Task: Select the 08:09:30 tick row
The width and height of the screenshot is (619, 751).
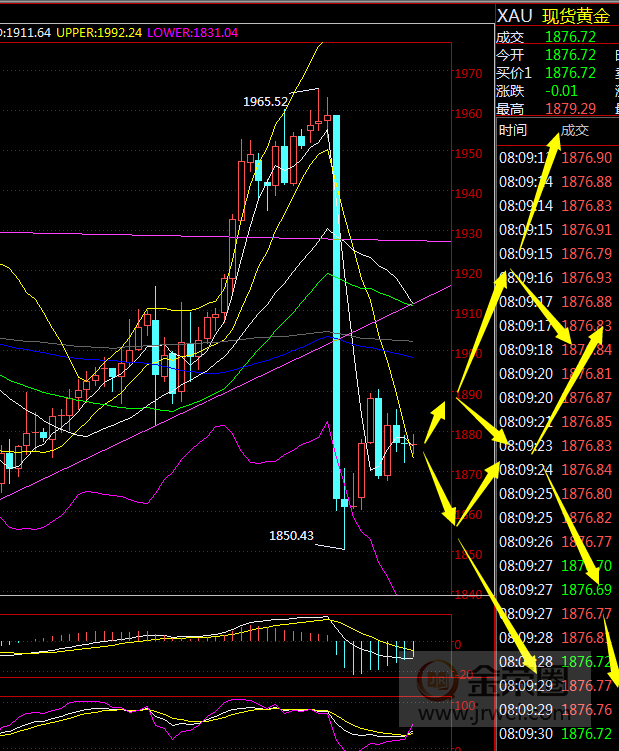Action: pyautogui.click(x=556, y=733)
